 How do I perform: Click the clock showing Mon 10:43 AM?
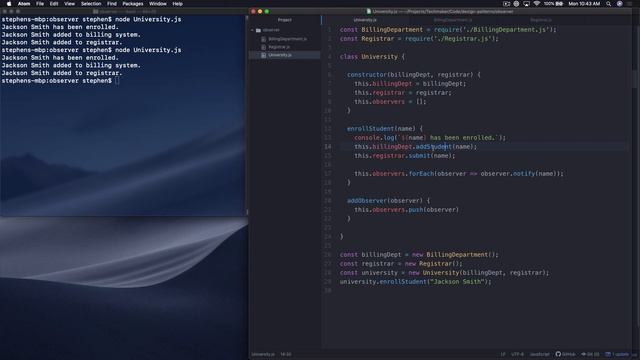(x=584, y=4)
